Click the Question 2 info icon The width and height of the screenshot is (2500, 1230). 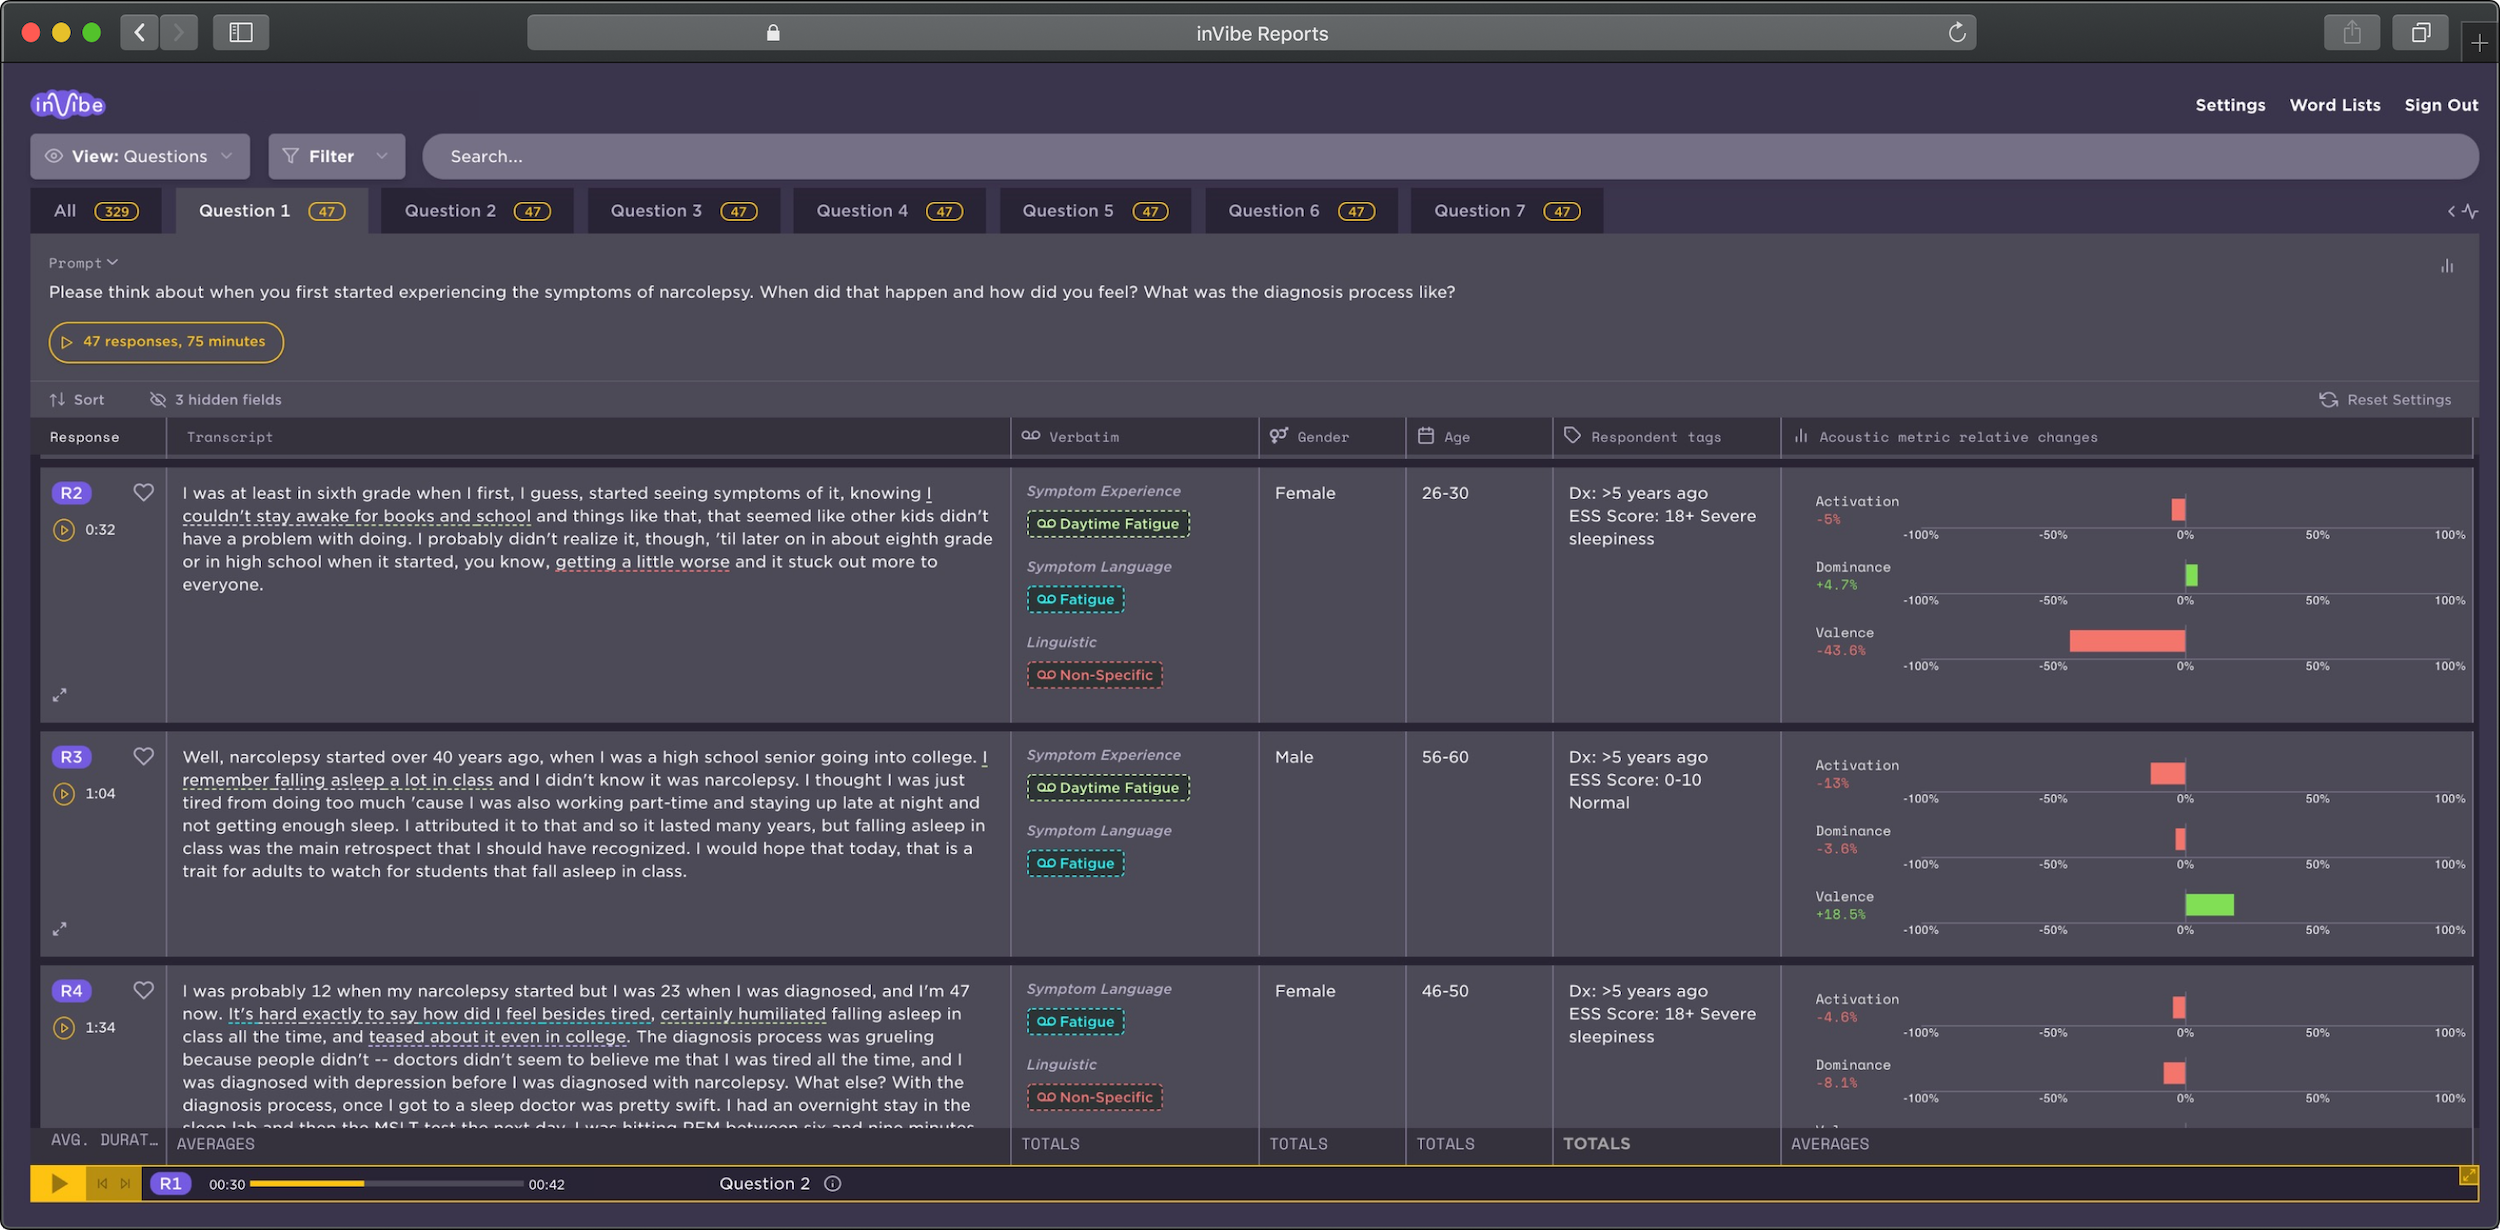click(833, 1184)
